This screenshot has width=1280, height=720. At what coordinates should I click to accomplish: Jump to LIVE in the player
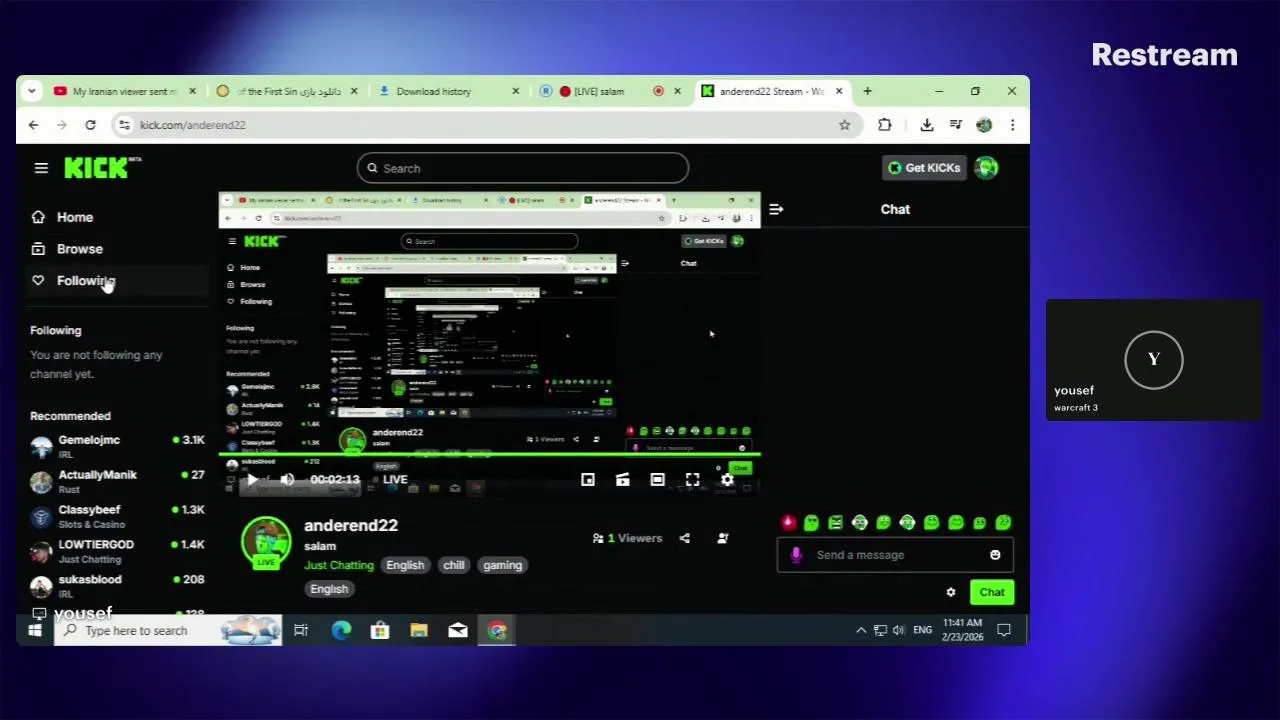point(395,480)
